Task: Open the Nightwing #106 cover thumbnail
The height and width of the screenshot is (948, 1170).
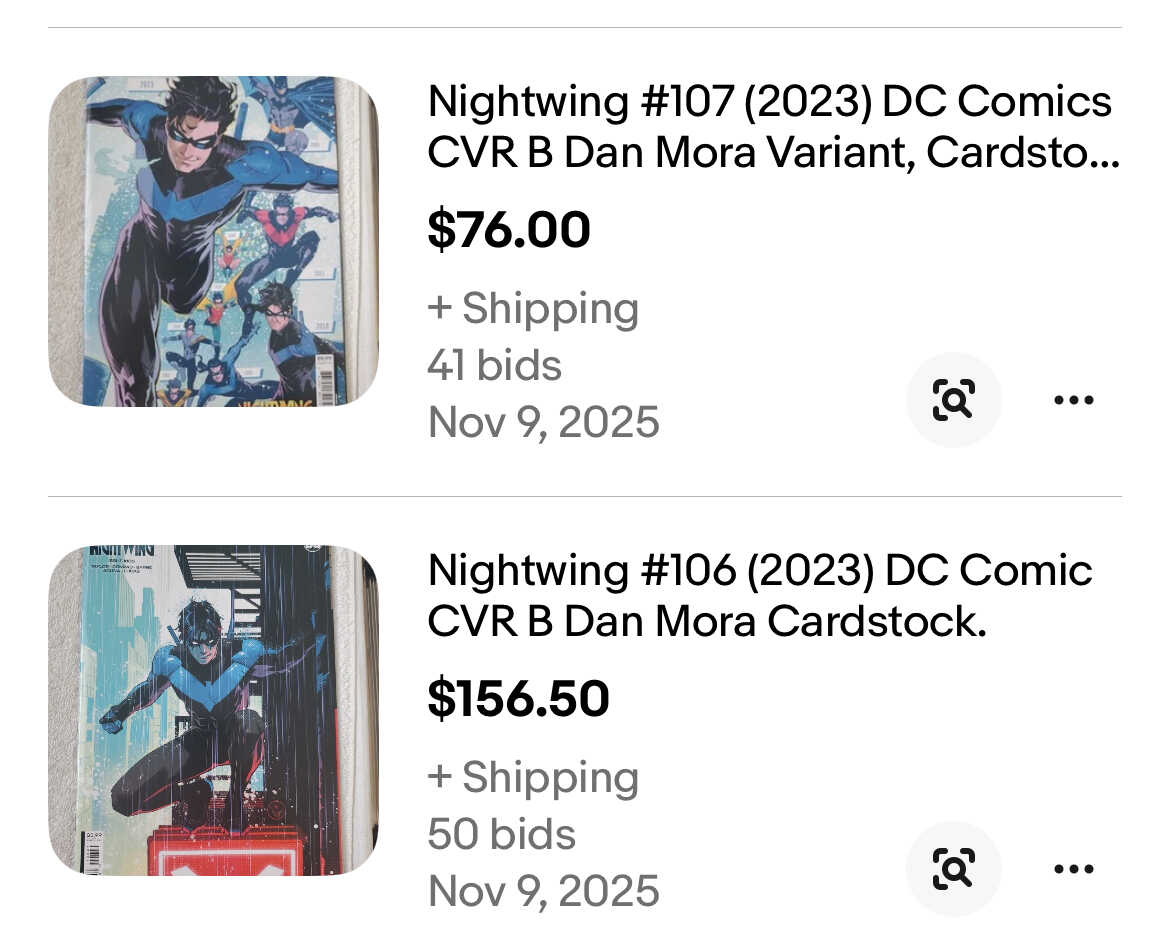Action: [213, 710]
